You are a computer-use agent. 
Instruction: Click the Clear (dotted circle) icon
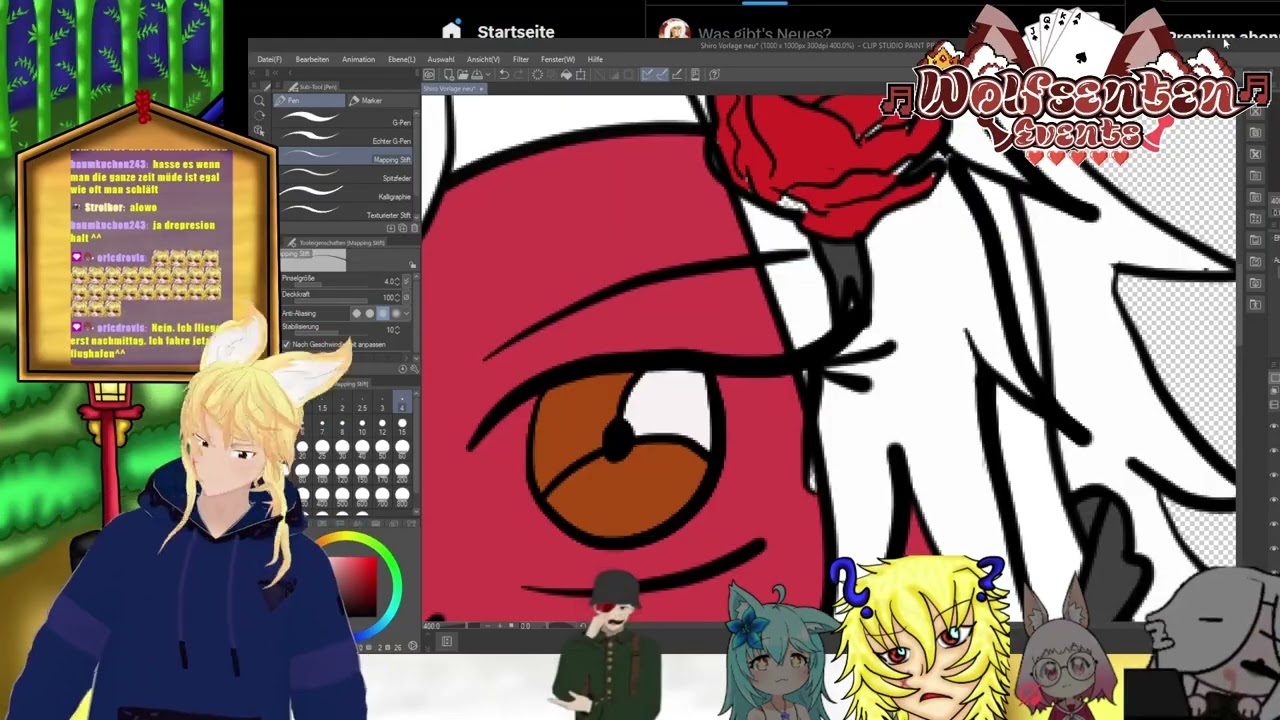[x=538, y=74]
